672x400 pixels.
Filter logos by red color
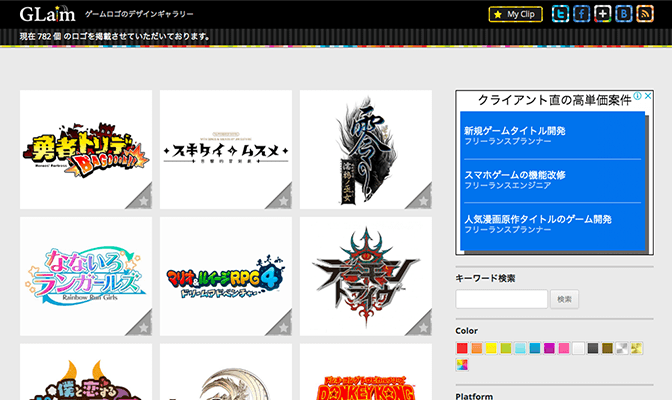(x=462, y=348)
